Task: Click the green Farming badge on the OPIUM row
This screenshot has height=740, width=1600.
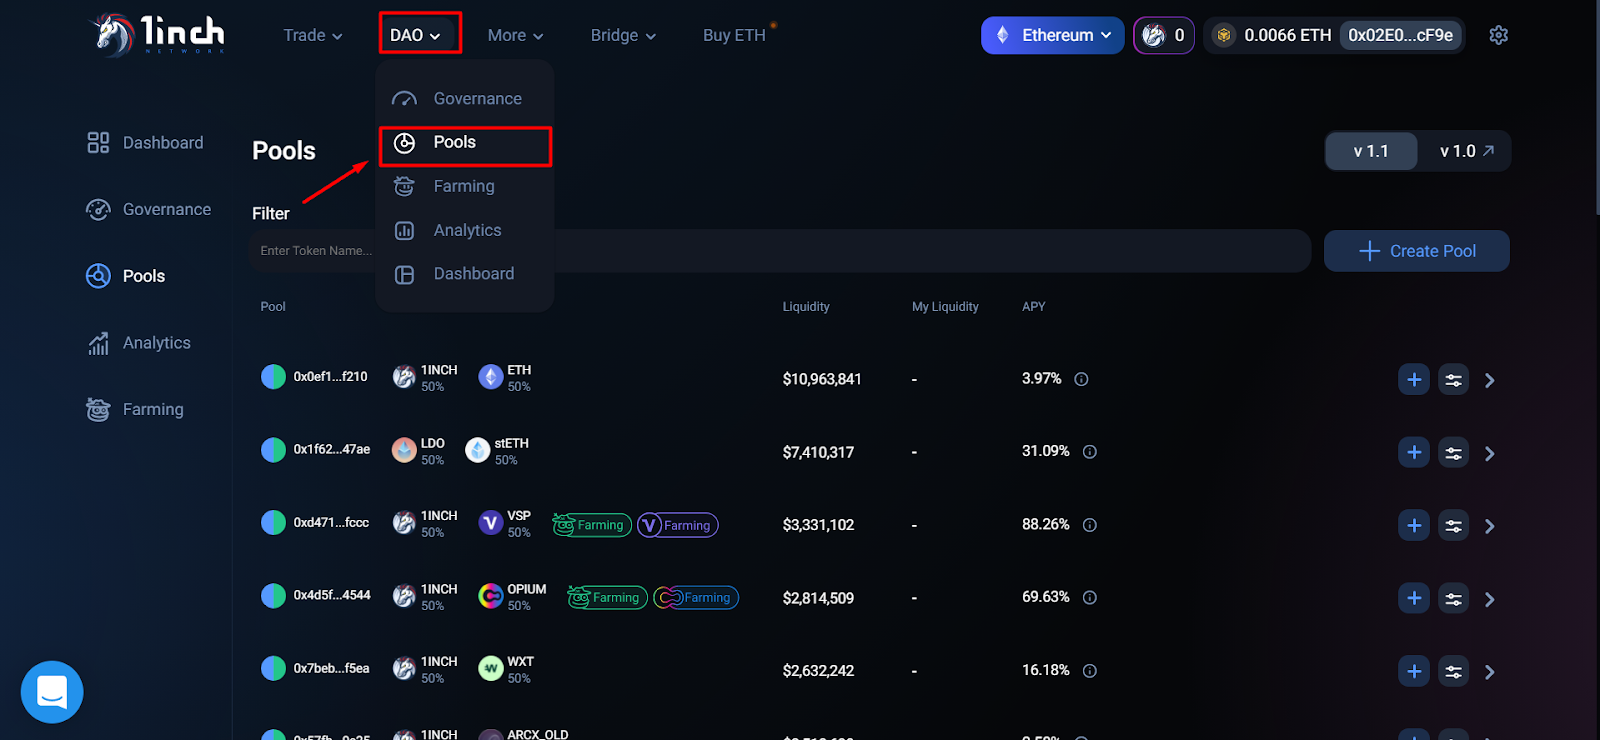Action: (607, 598)
